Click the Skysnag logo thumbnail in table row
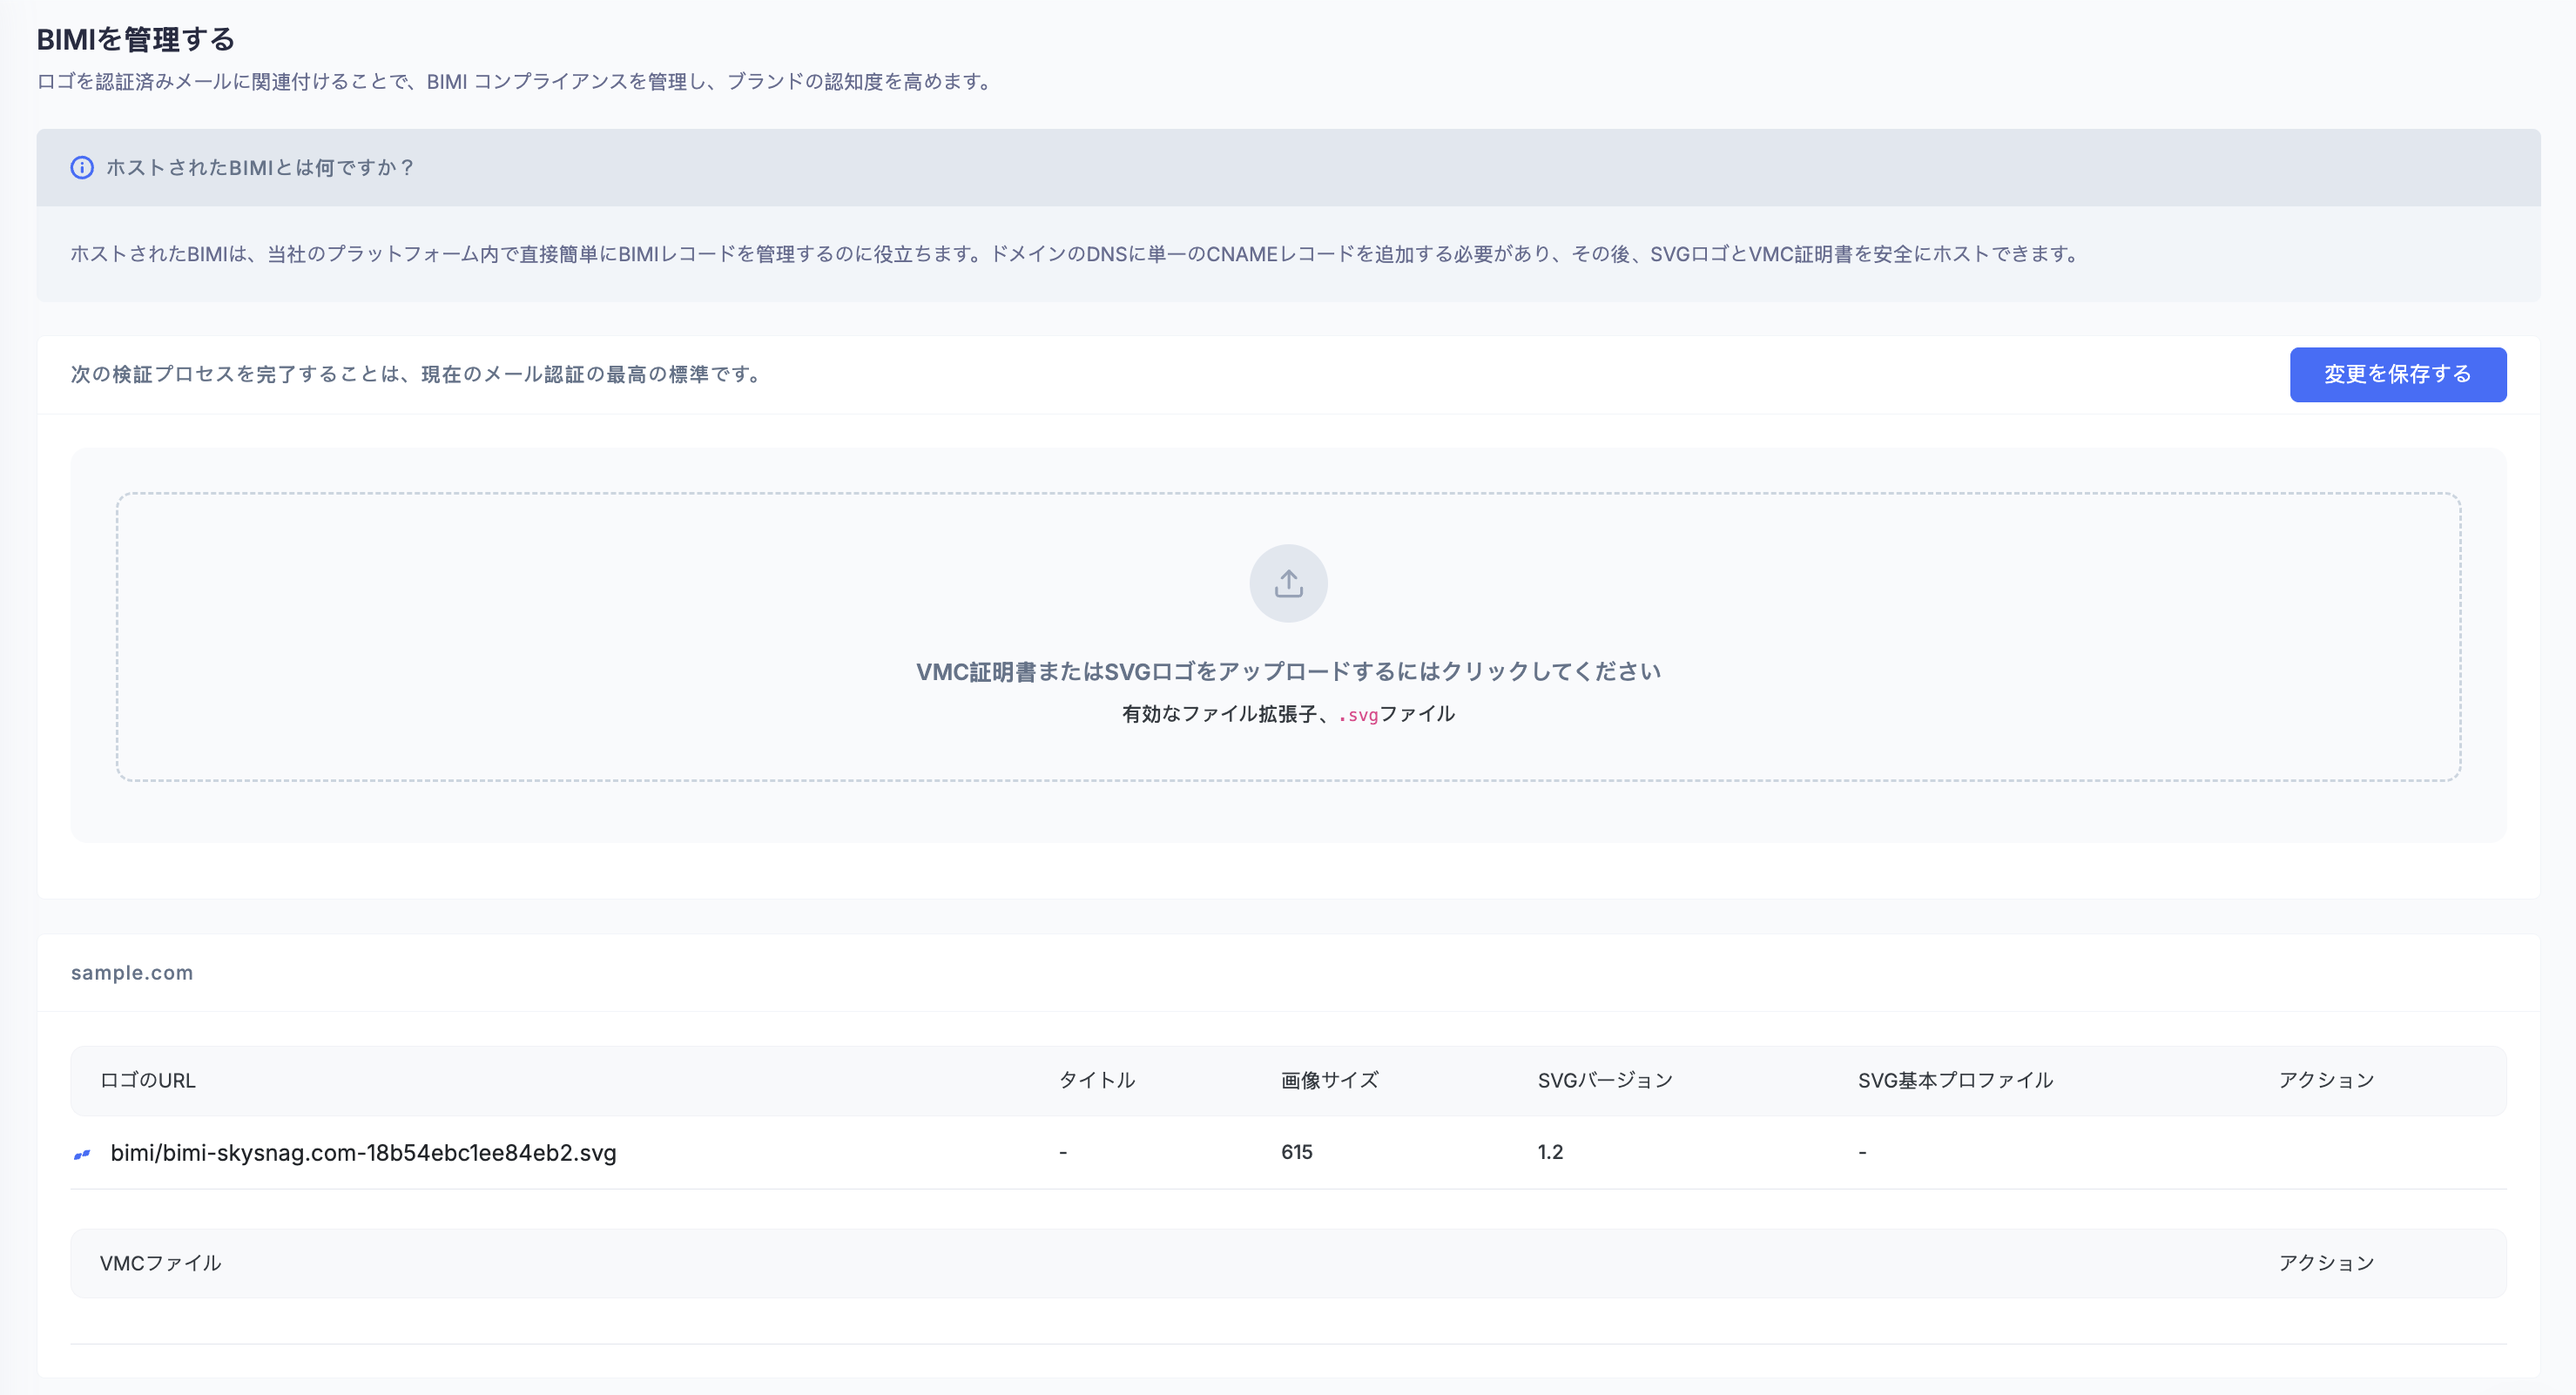Image resolution: width=2576 pixels, height=1395 pixels. point(82,1154)
